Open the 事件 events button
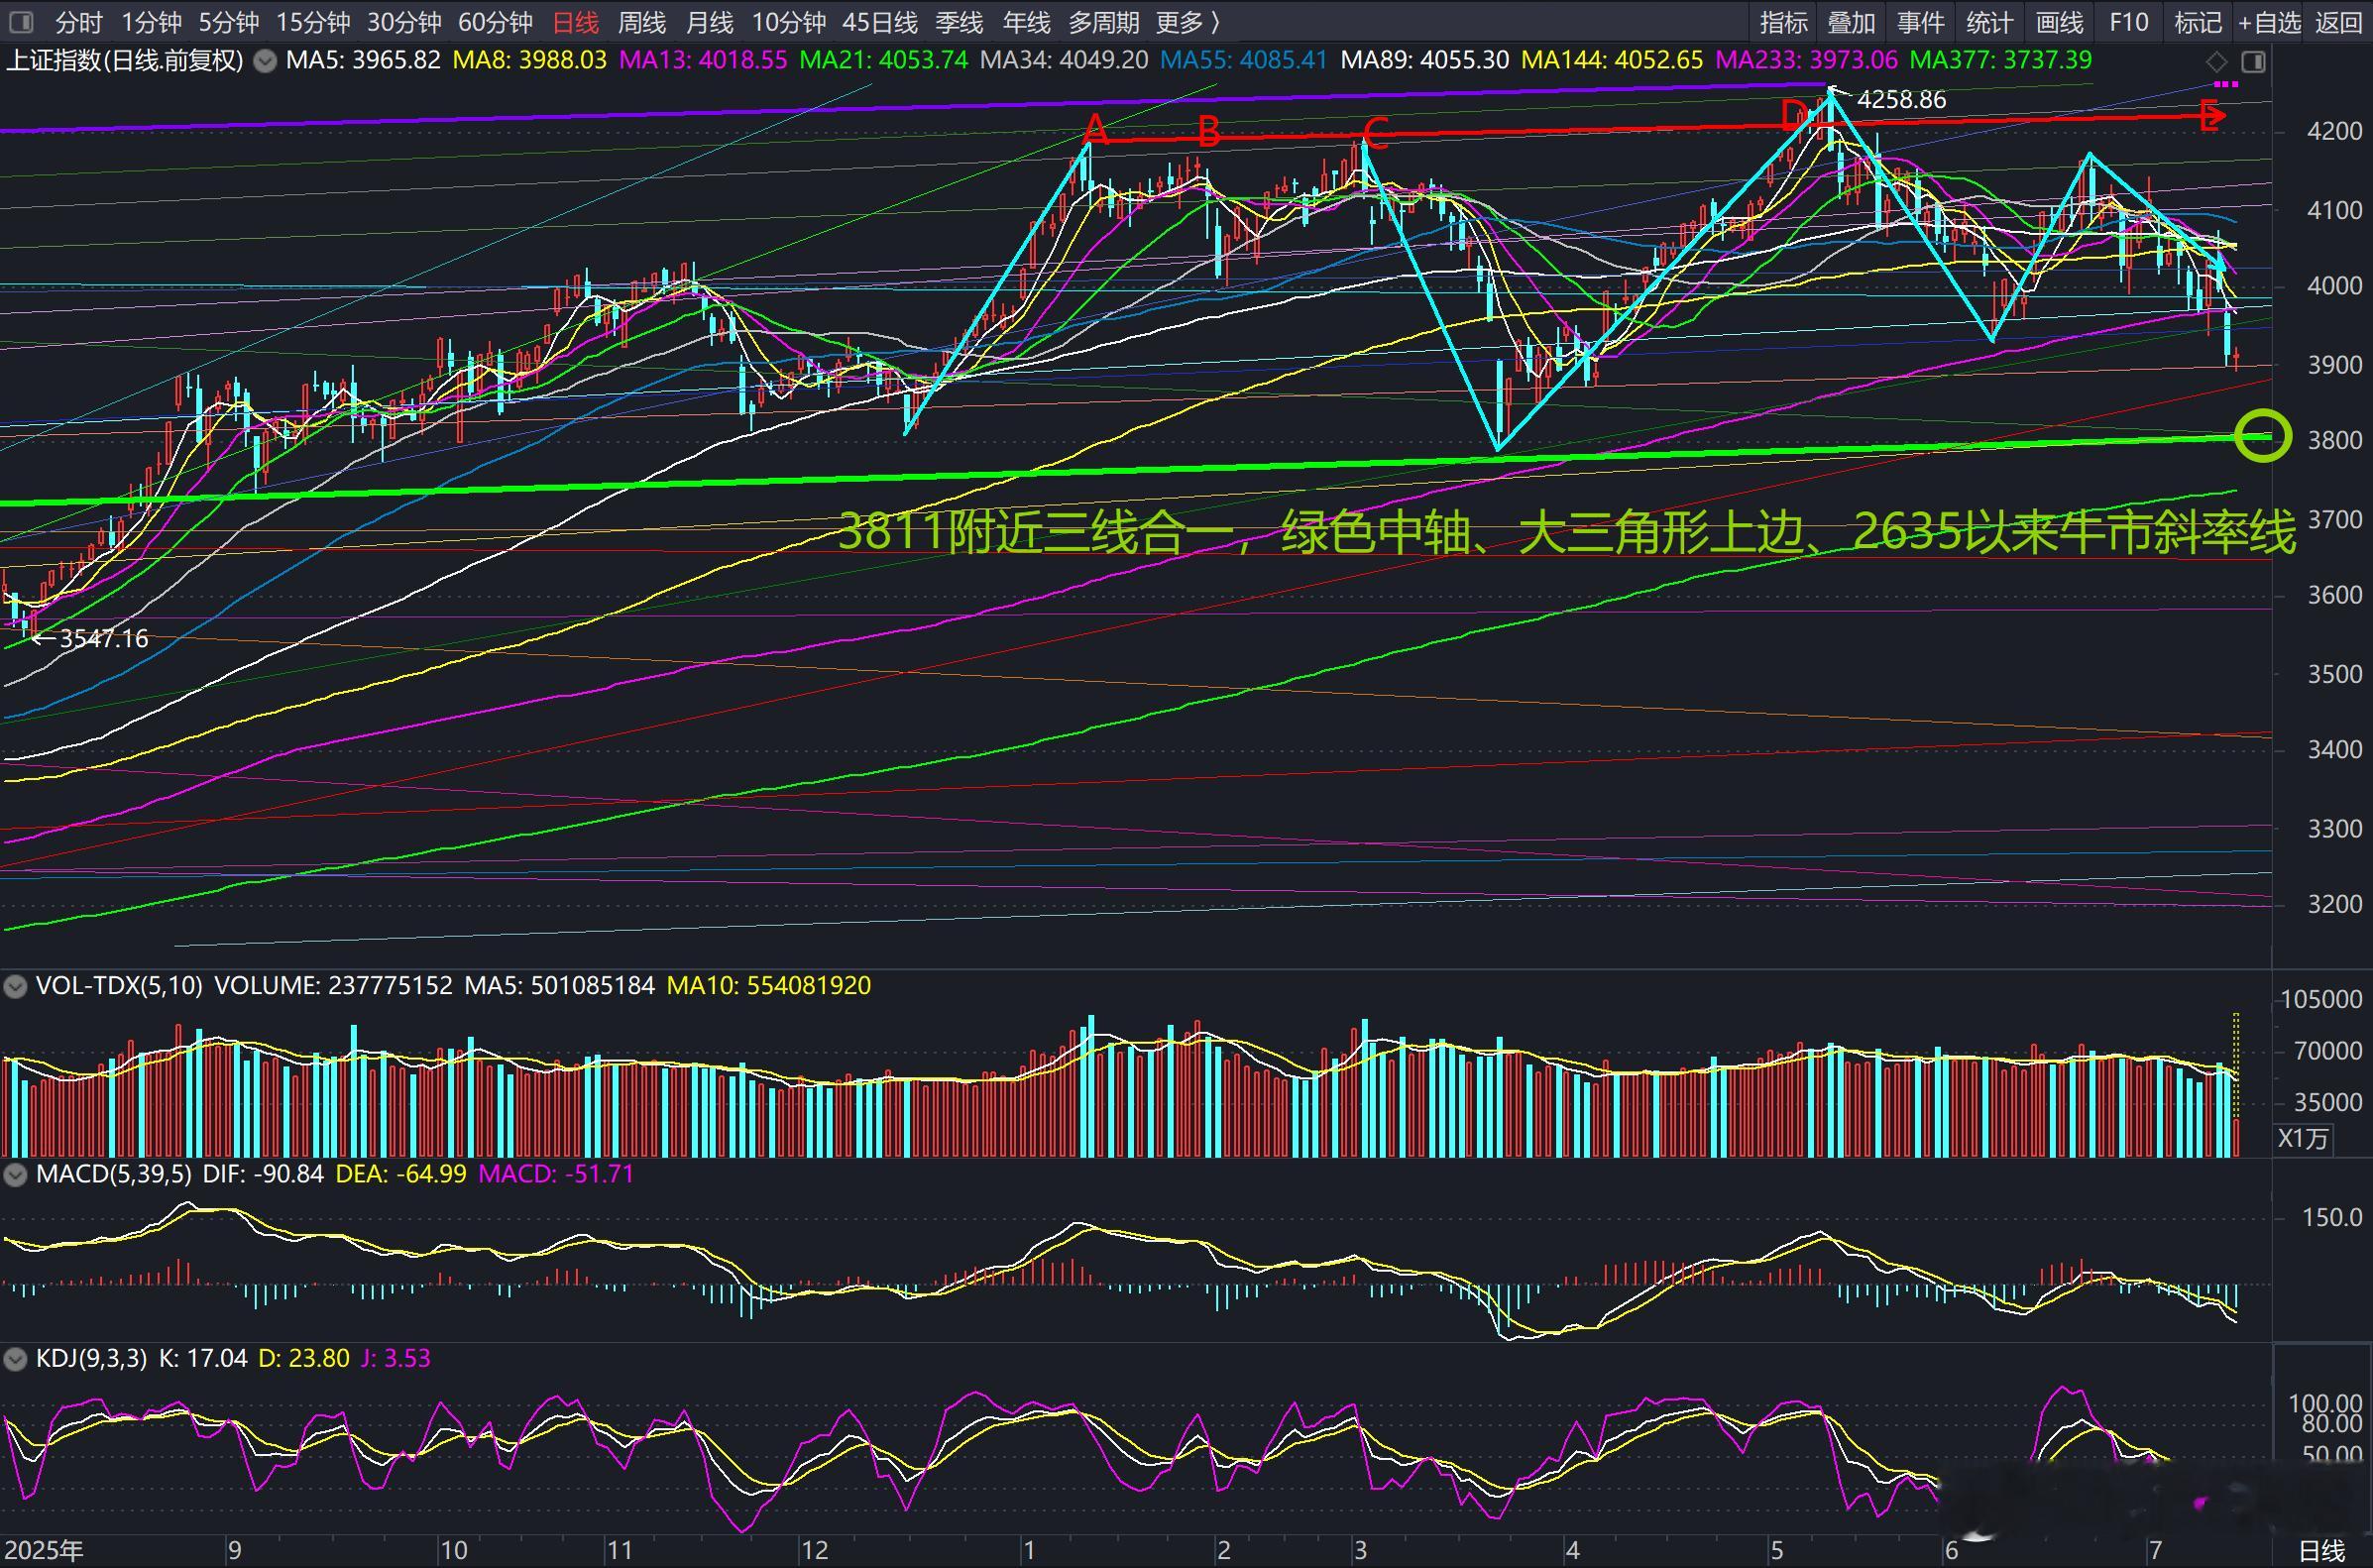The width and height of the screenshot is (2373, 1568). point(1921,22)
